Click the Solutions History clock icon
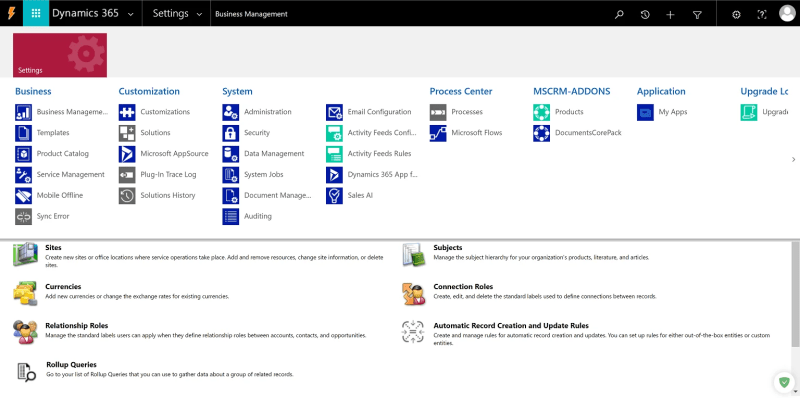Image resolution: width=800 pixels, height=398 pixels. pos(127,196)
